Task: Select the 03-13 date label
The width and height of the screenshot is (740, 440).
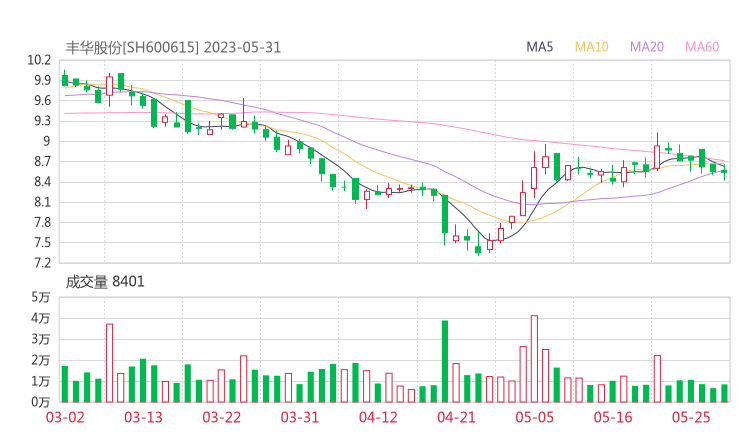Action: pos(143,417)
